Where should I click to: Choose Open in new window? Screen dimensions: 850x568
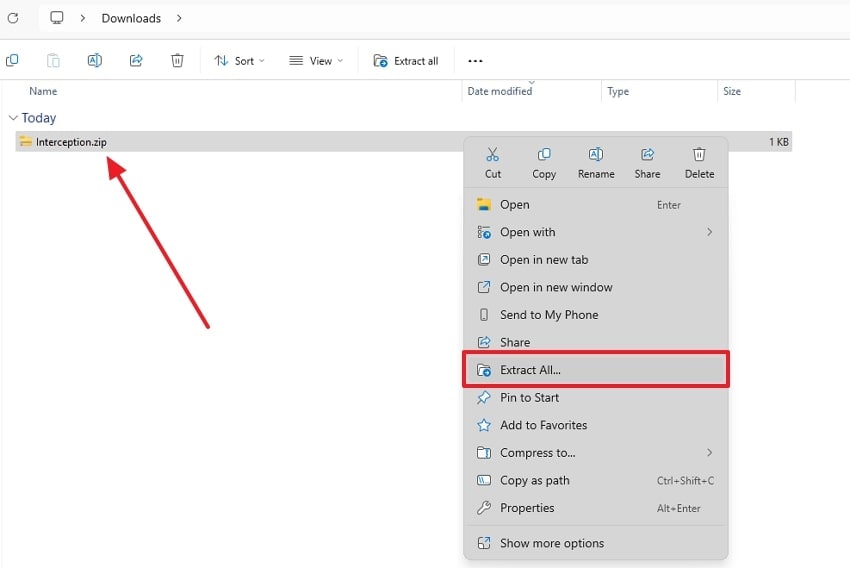click(595, 287)
